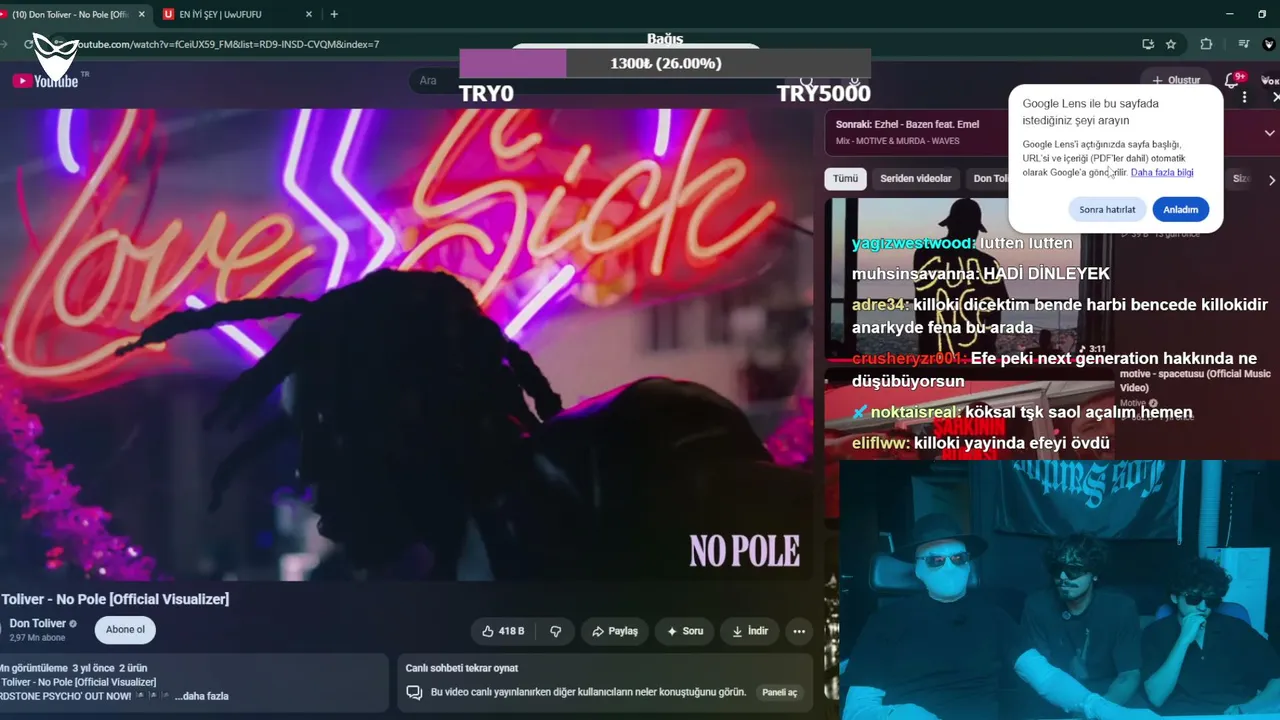1280x720 pixels.
Task: Close the Don Toliver browser tab
Action: 141,14
